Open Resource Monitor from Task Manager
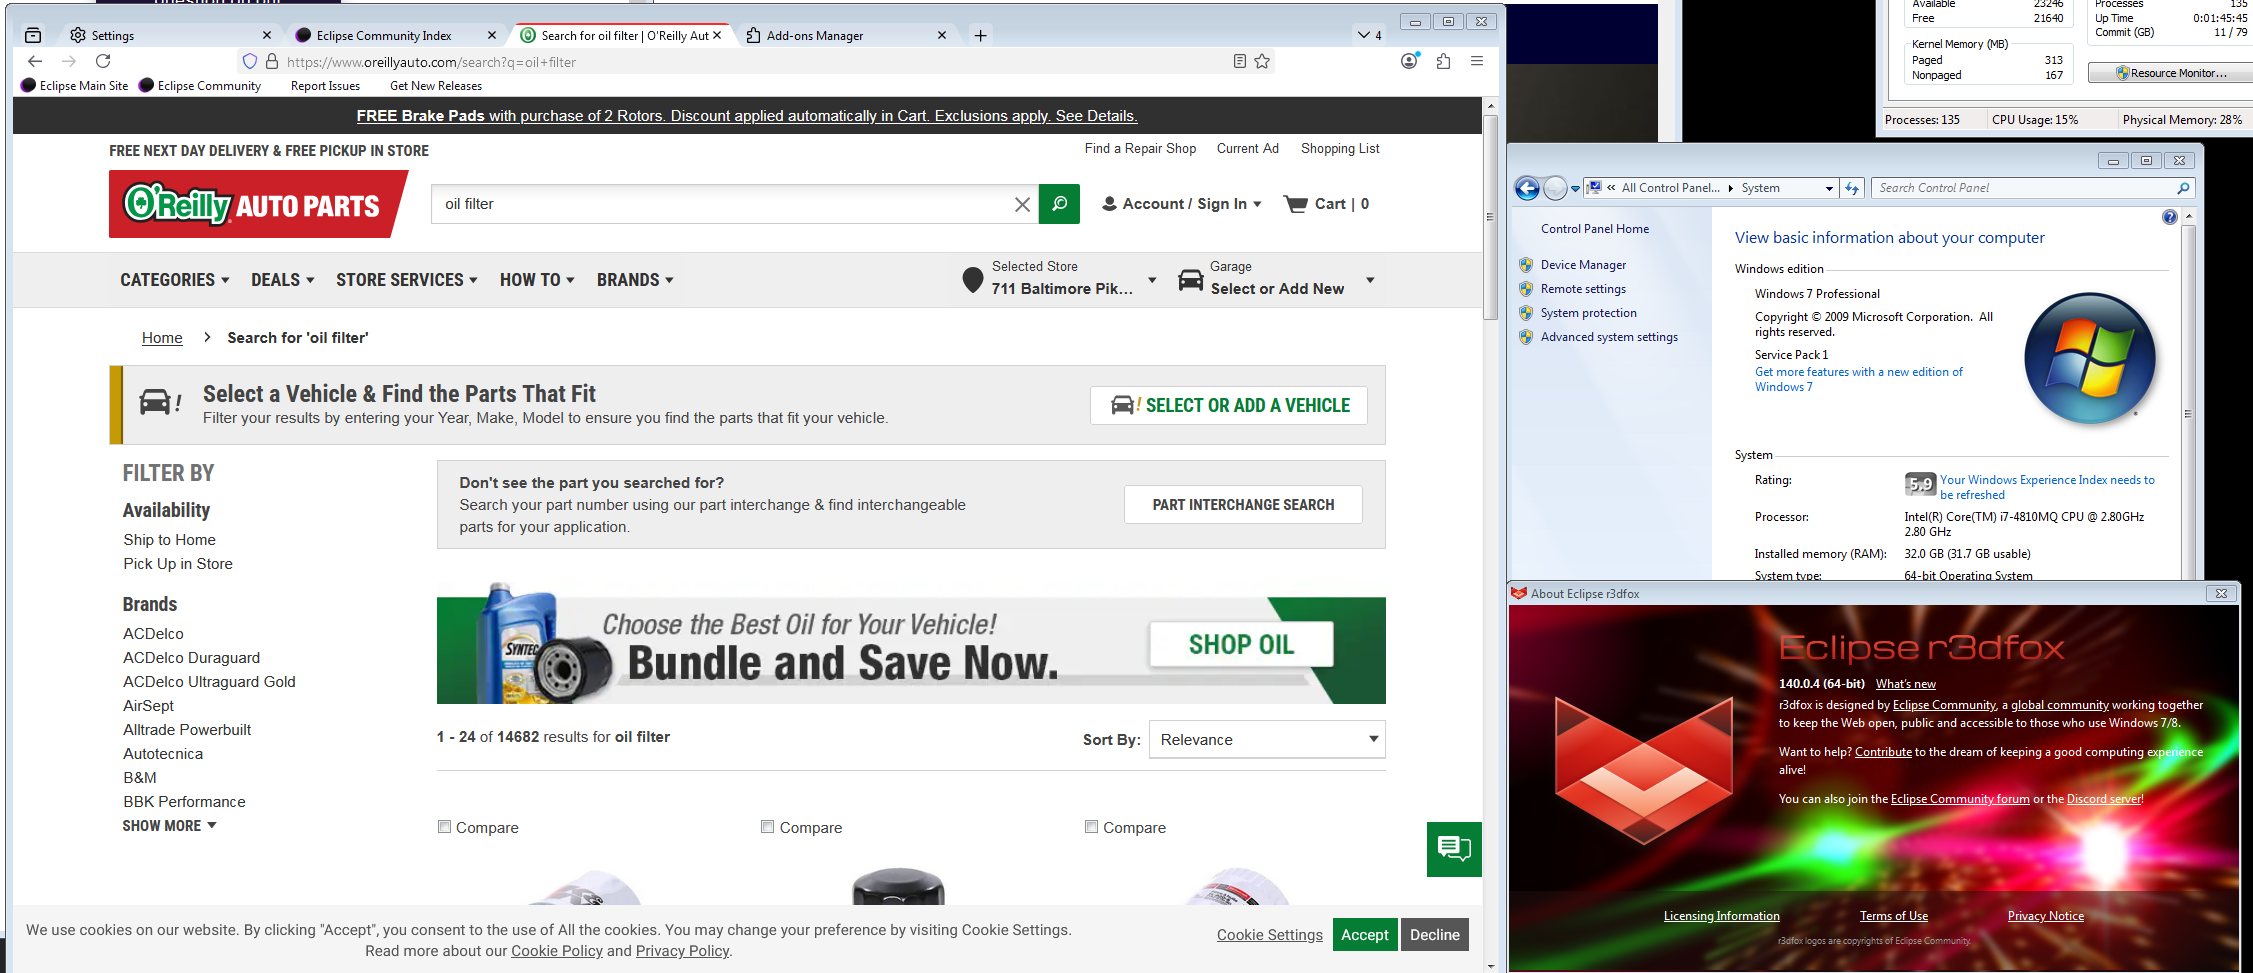 tap(2171, 73)
